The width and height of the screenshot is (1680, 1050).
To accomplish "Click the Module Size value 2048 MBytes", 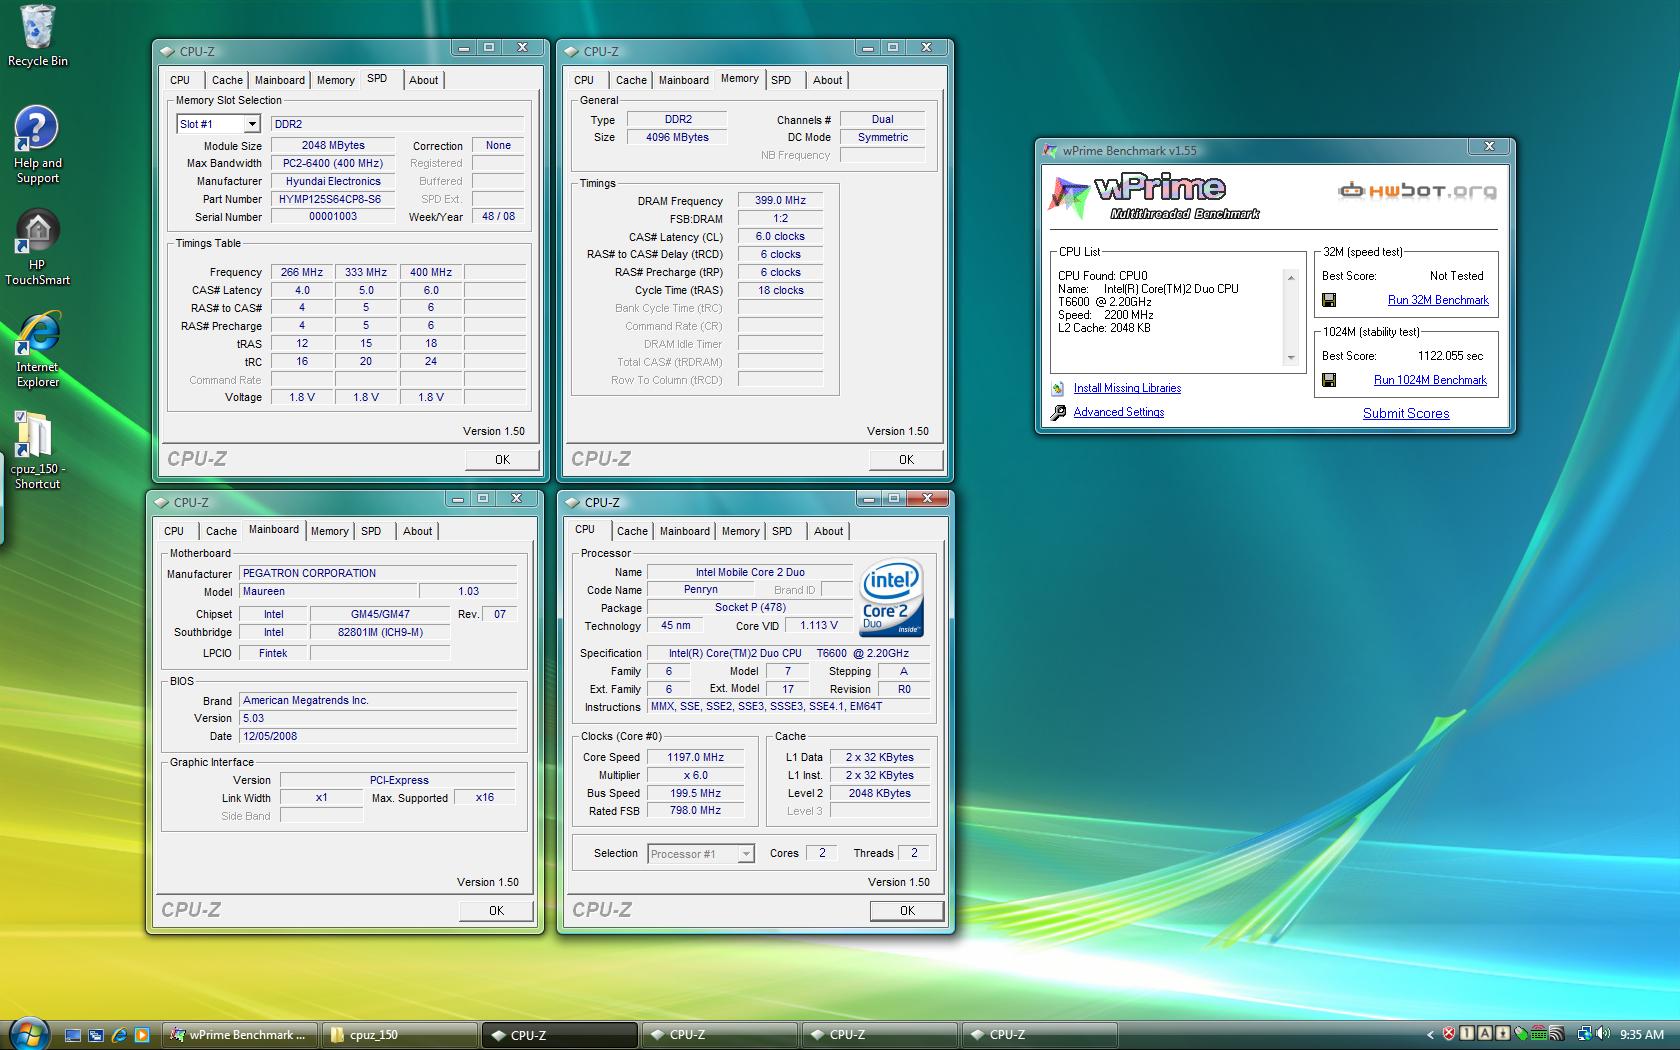I will tap(333, 145).
